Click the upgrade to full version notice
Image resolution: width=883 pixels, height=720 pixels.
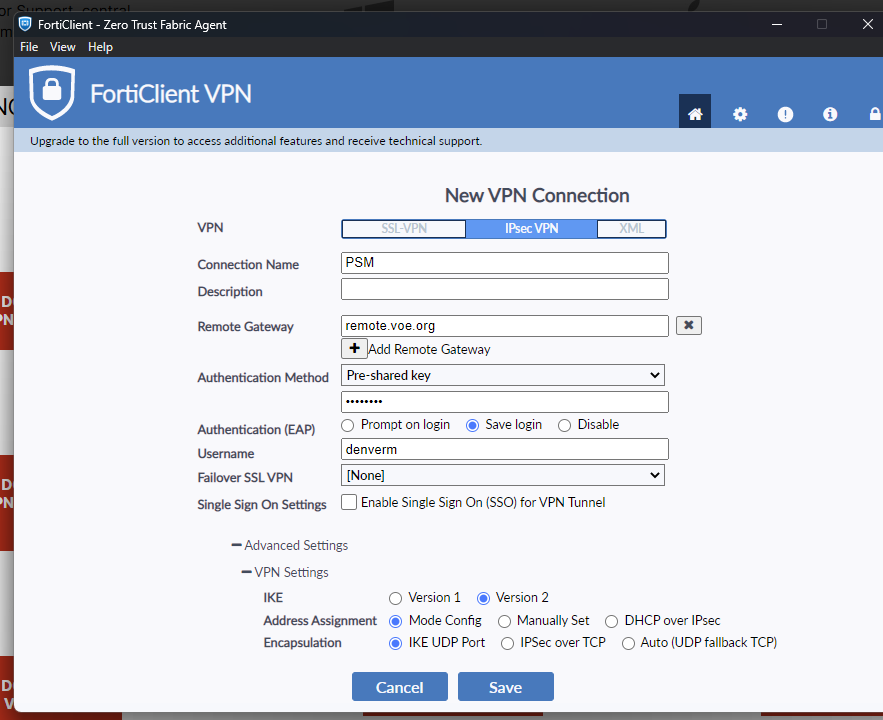256,141
